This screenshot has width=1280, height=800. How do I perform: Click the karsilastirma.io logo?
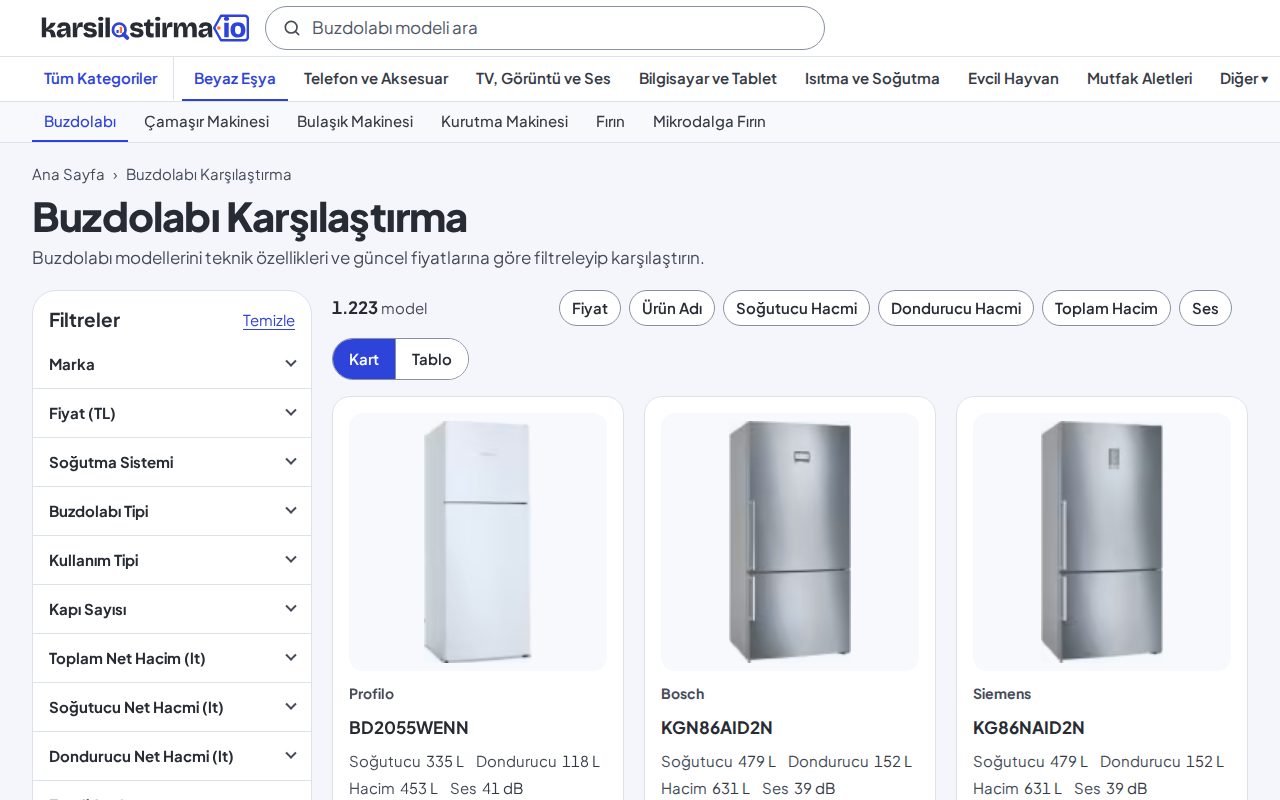[x=145, y=28]
